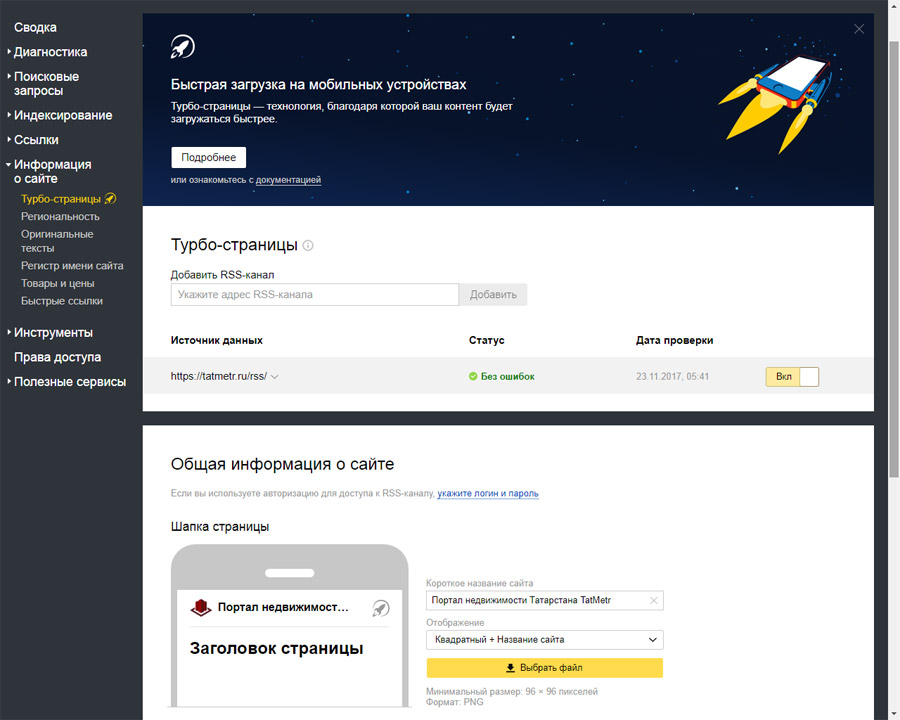
Task: Click the red site logo in phone preview
Action: click(x=201, y=607)
